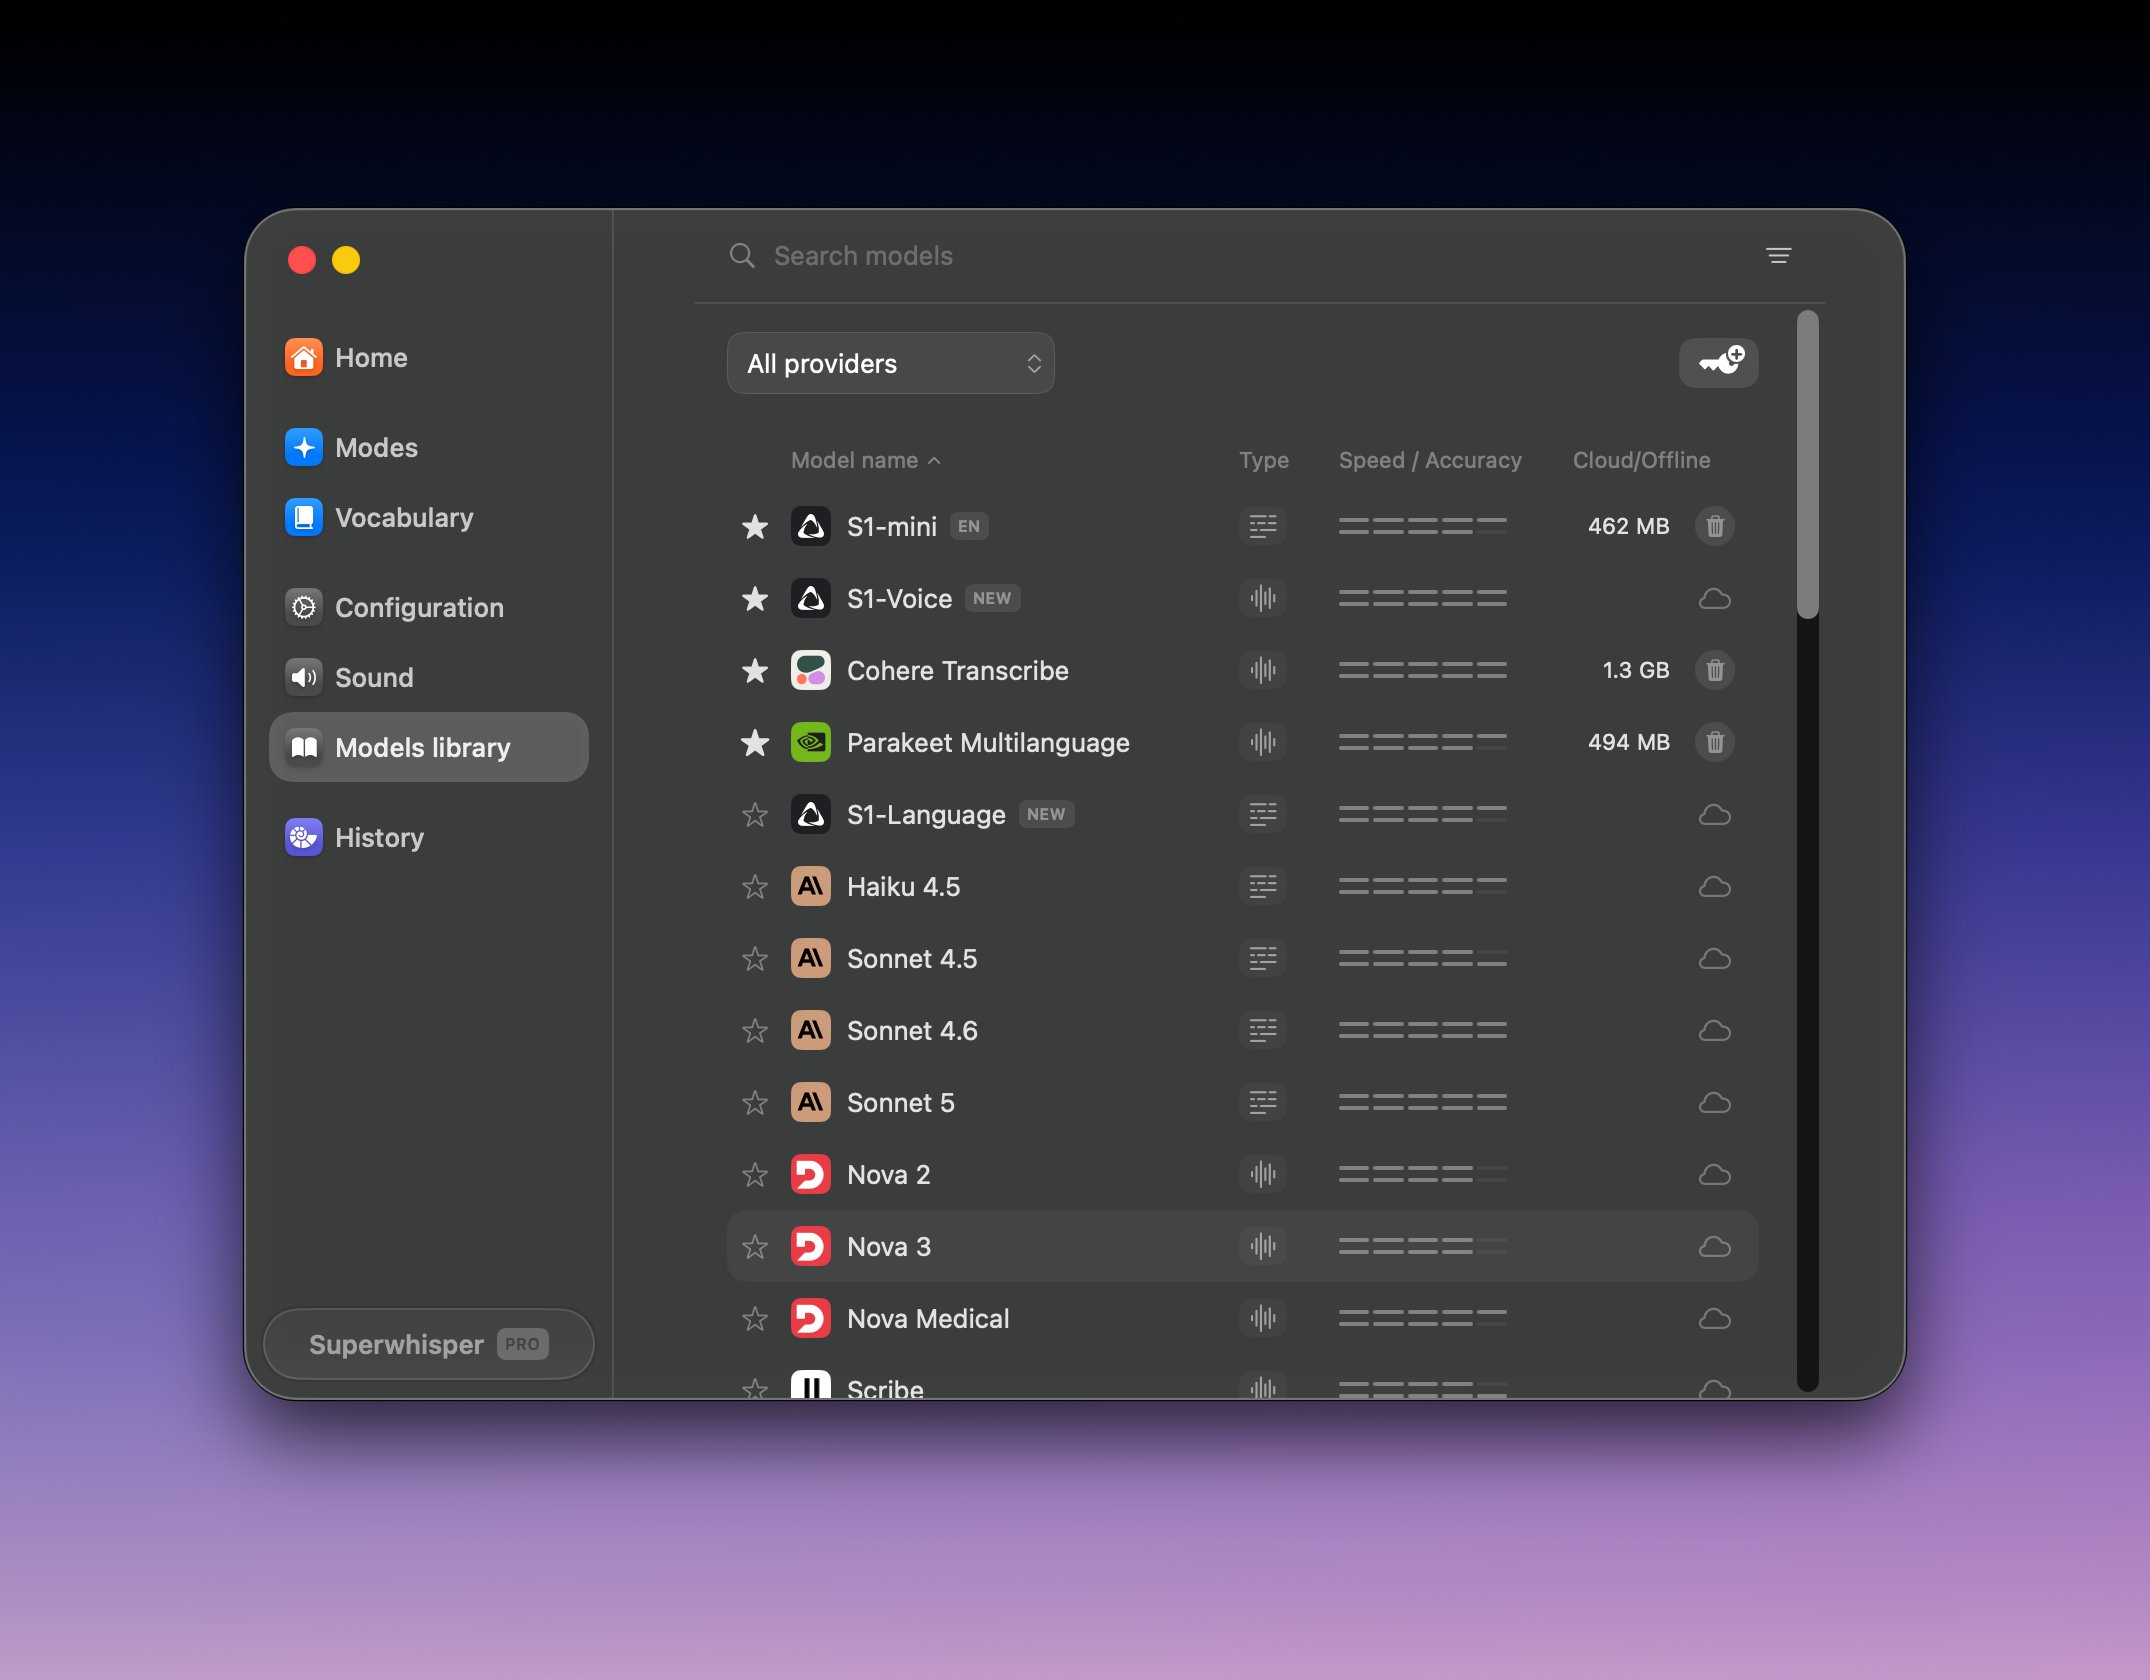
Task: Sort by Type column header
Action: point(1263,460)
